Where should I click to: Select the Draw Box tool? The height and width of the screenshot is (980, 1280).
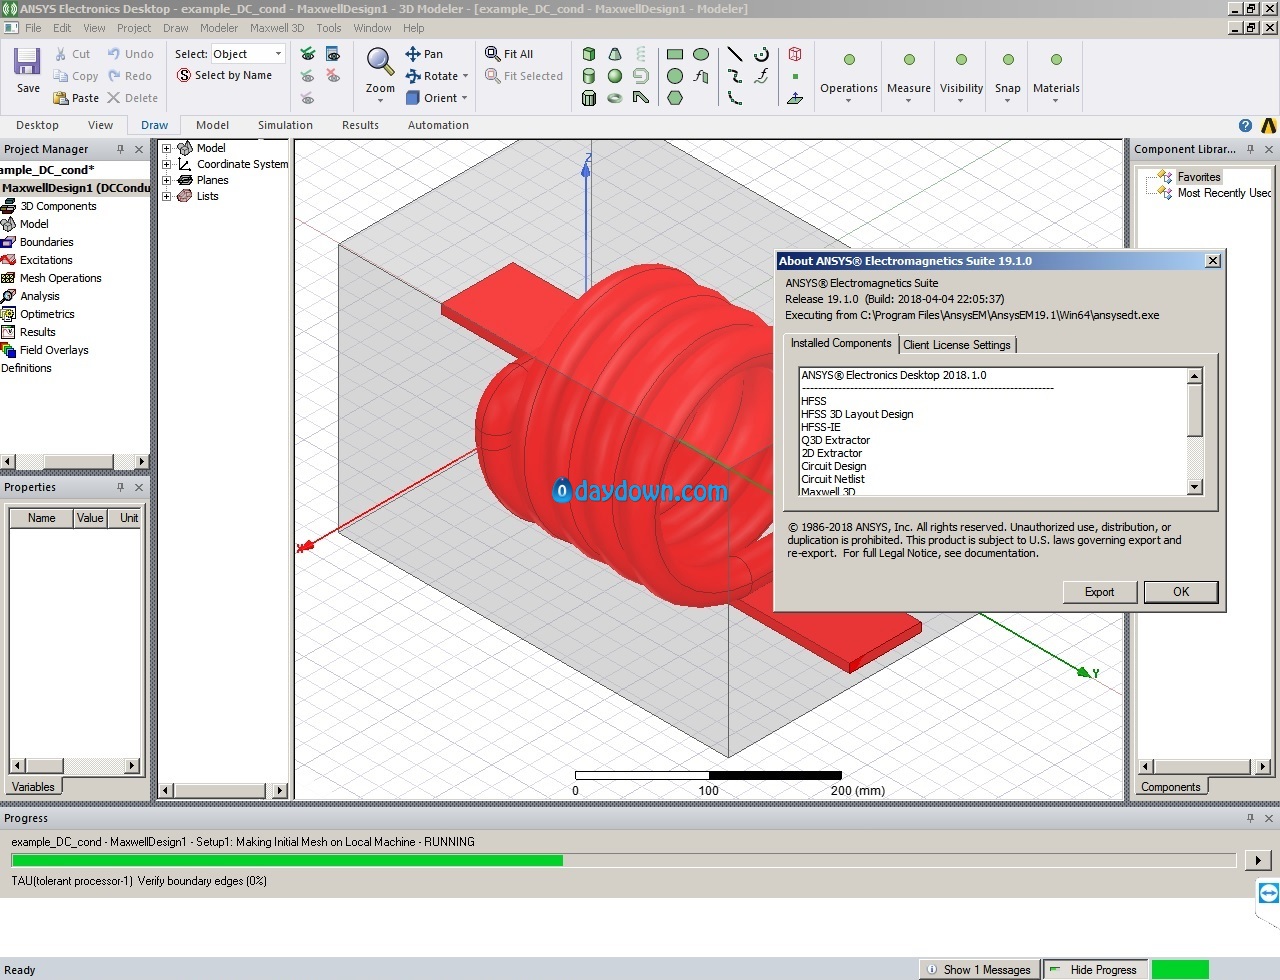pyautogui.click(x=589, y=54)
